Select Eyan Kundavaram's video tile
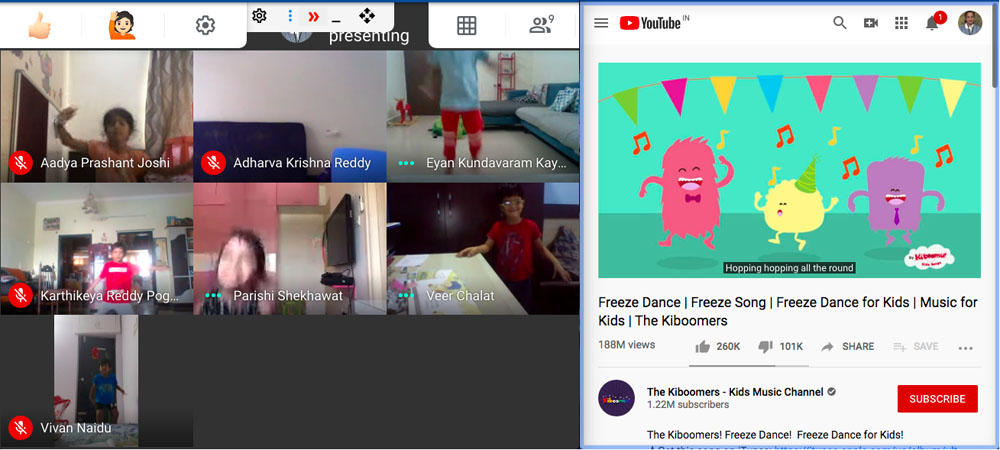This screenshot has width=1000, height=450. tap(483, 117)
